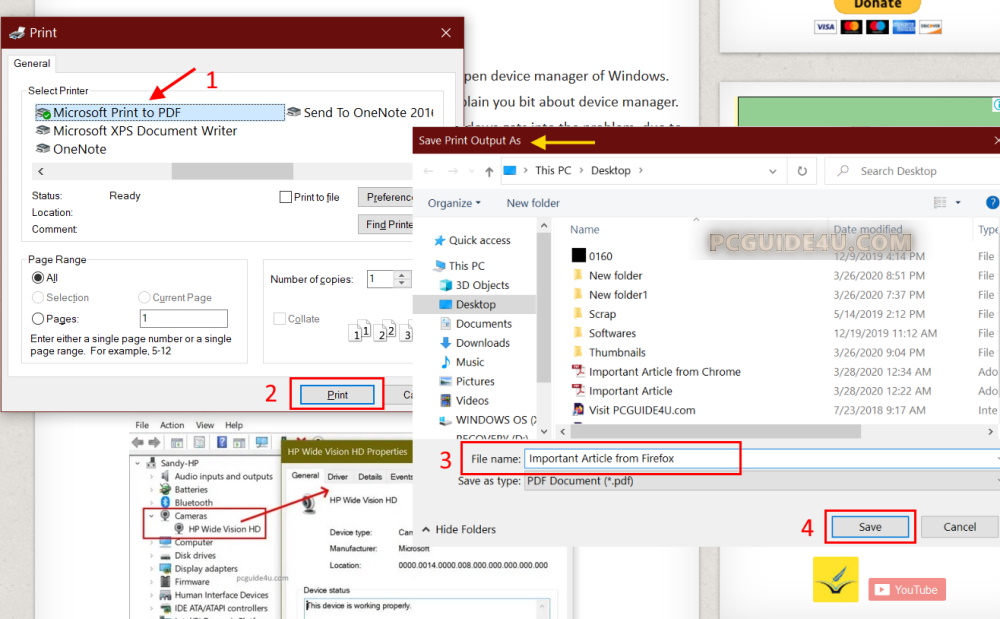Viewport: 1000px width, 619px height.
Task: Click the Save button
Action: [870, 527]
